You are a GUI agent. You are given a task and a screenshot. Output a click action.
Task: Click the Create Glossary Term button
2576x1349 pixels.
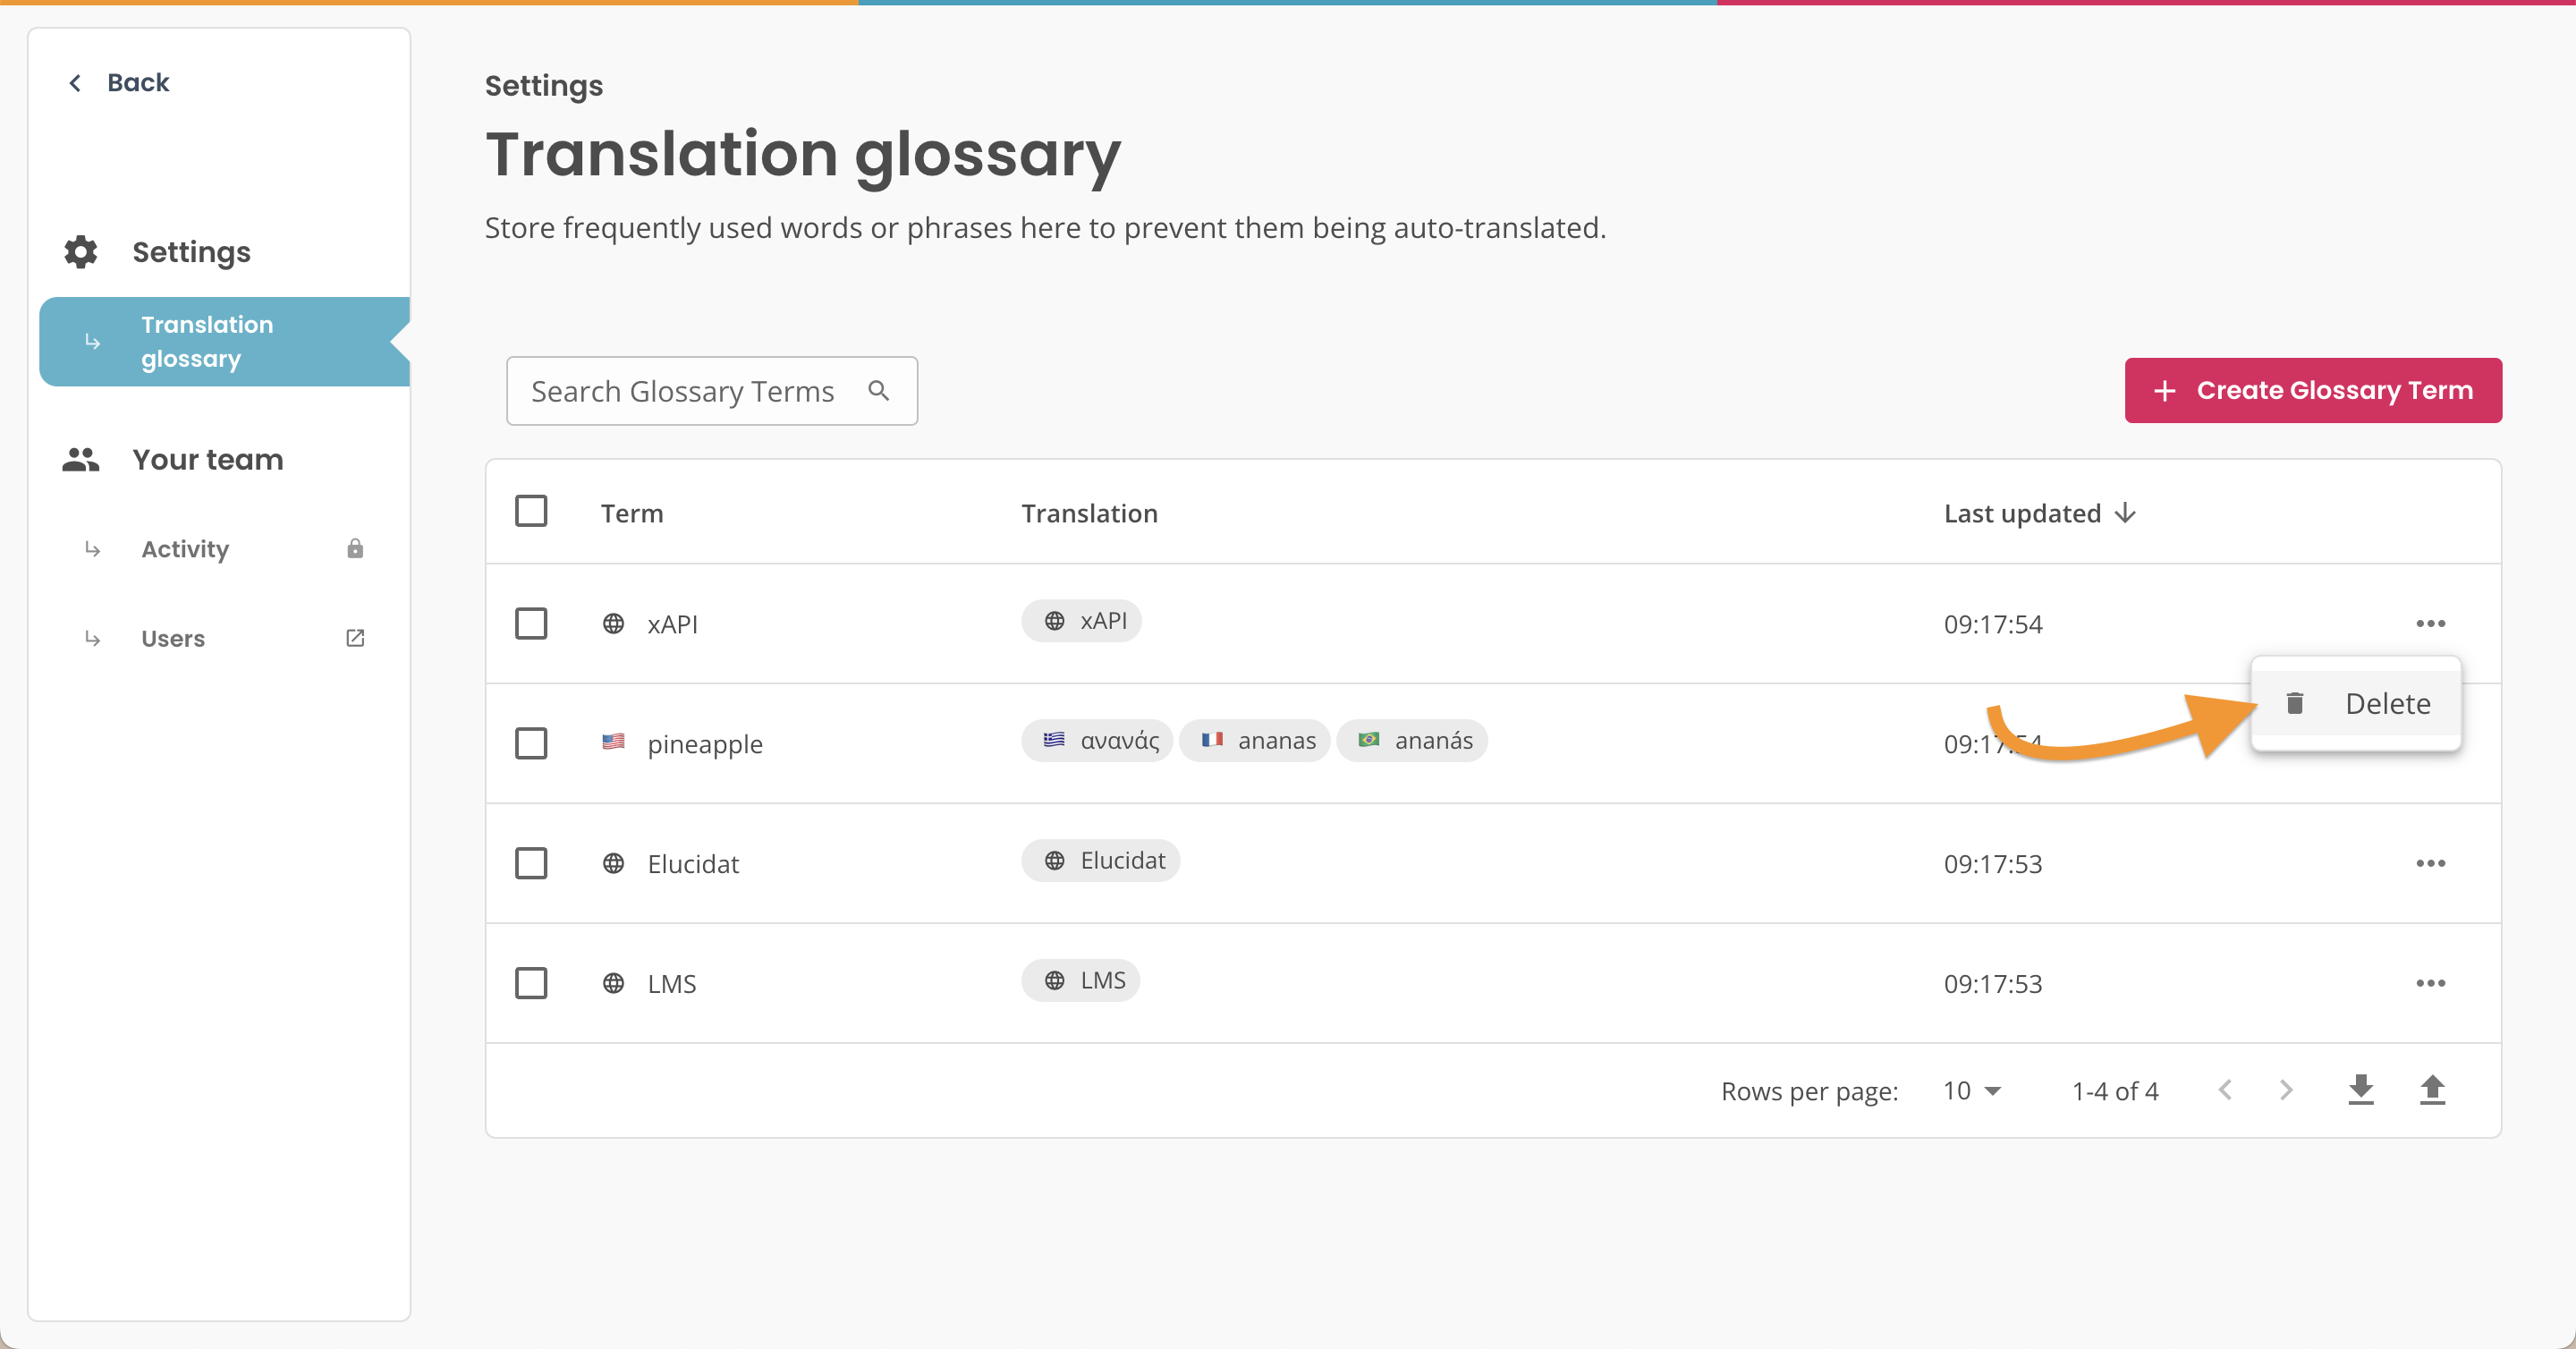(x=2312, y=390)
